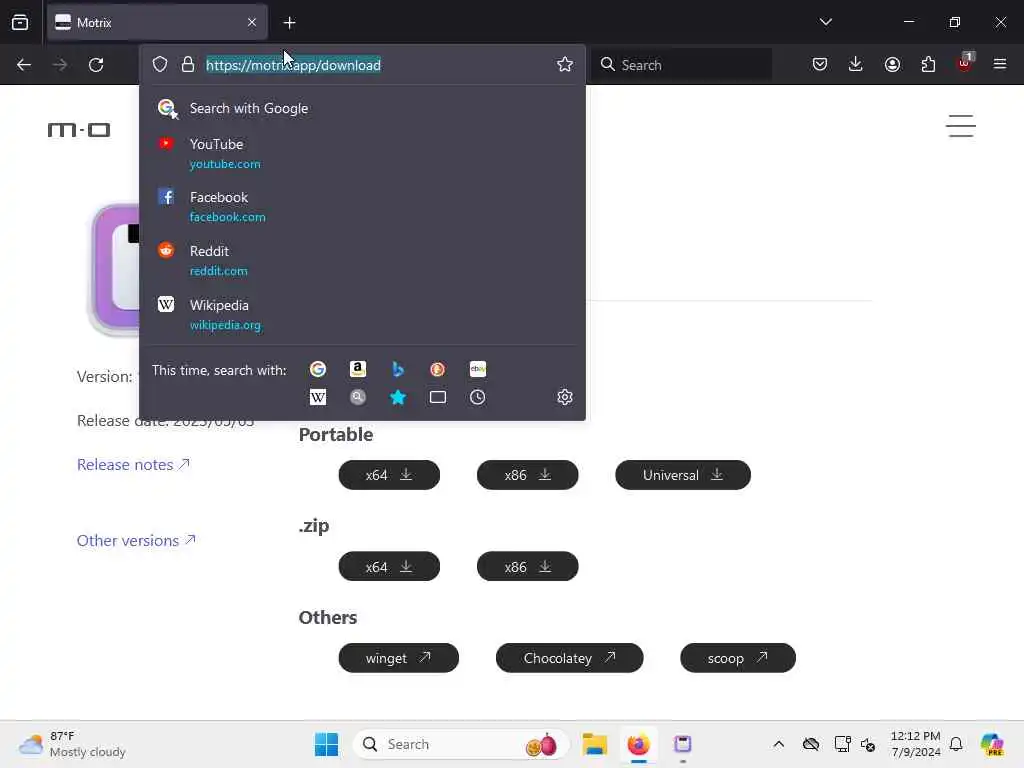Open Save to Pocket icon
The image size is (1024, 768).
820,64
